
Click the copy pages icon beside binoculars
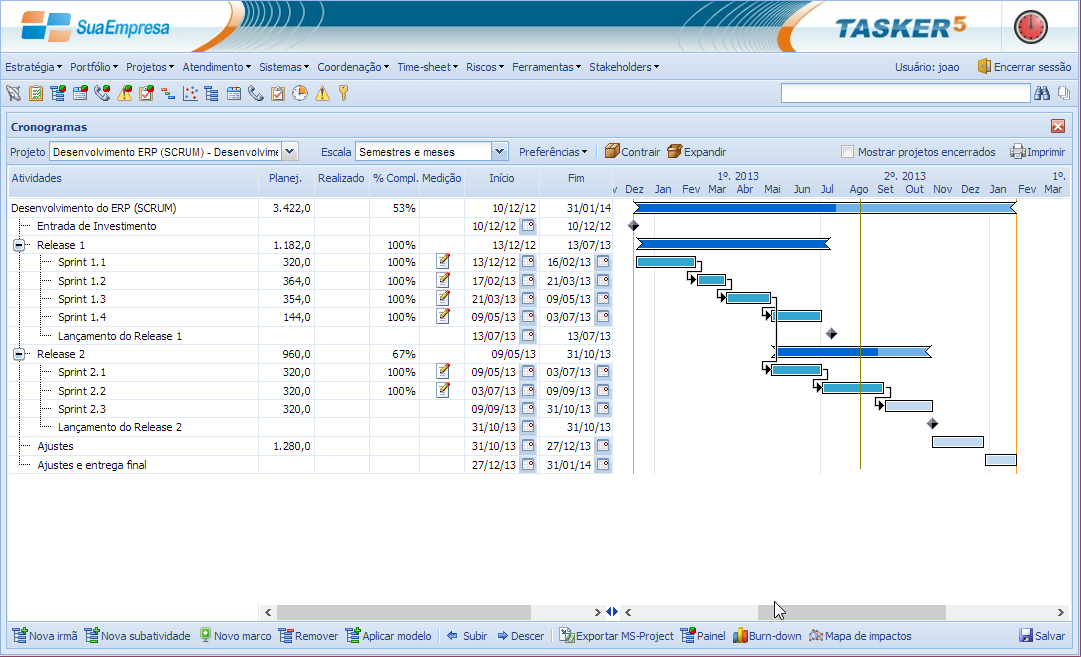[x=1064, y=93]
